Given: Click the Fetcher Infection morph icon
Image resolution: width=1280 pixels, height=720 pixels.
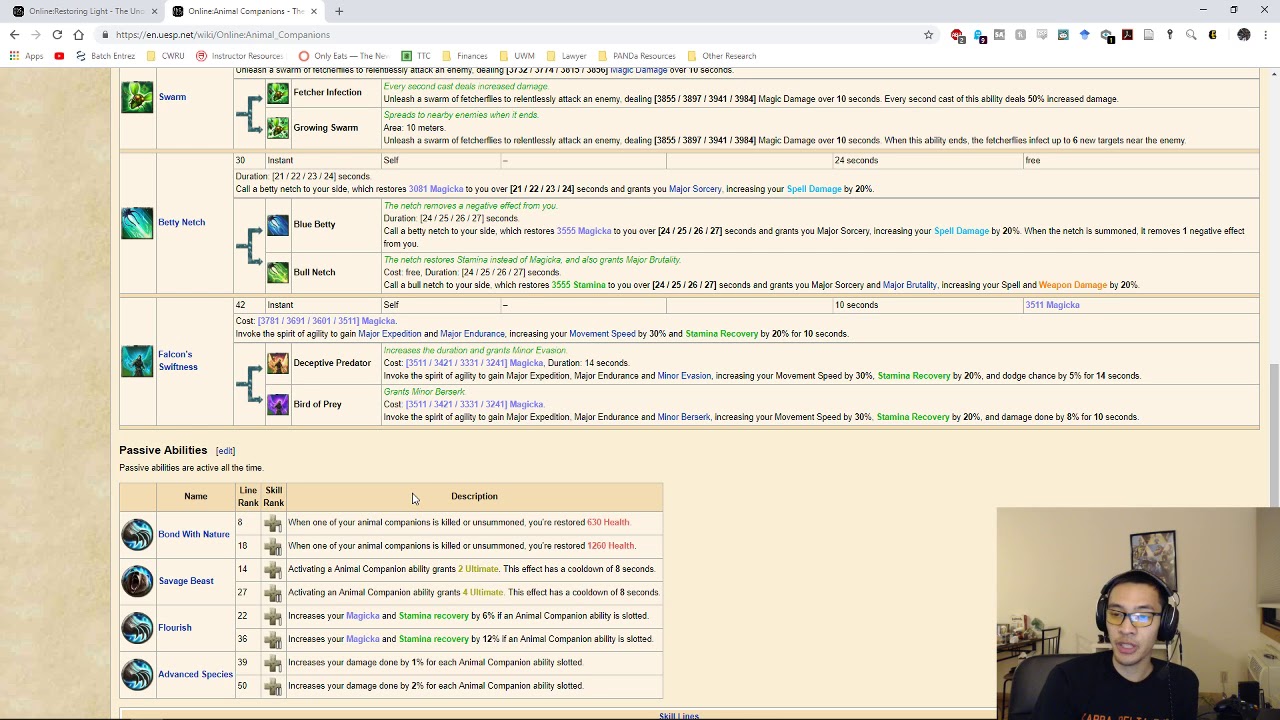Looking at the screenshot, I should click(x=278, y=93).
